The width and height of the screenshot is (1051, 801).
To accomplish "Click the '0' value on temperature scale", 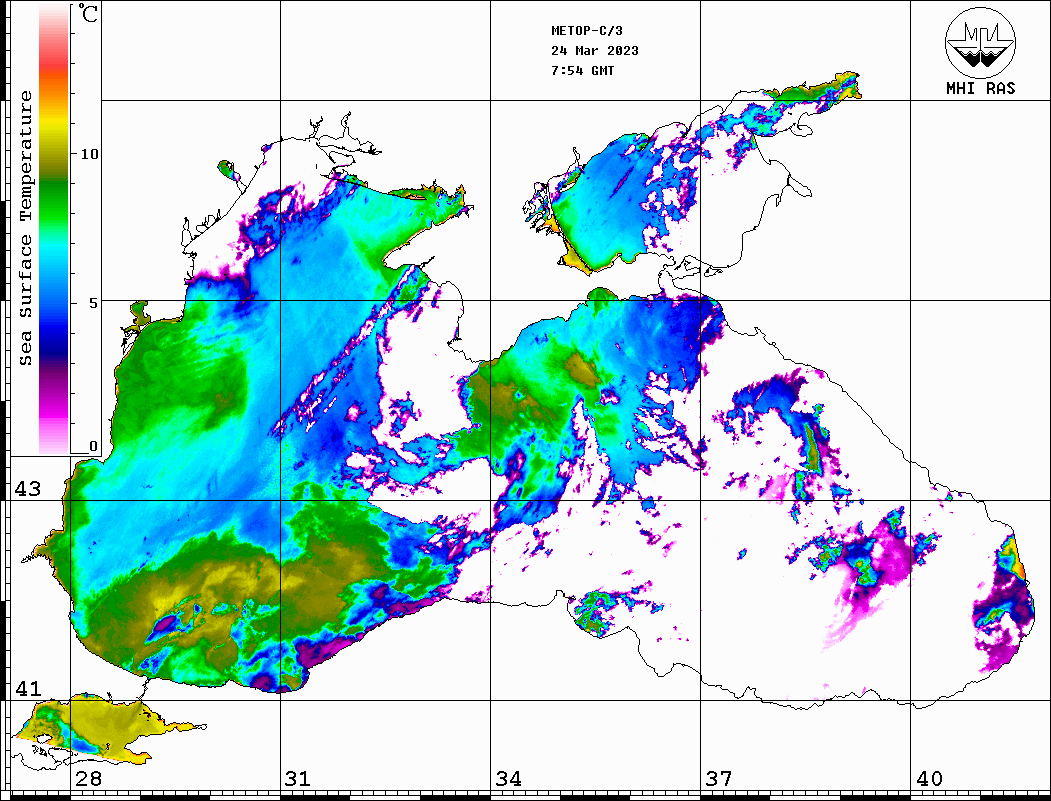I will (93, 446).
